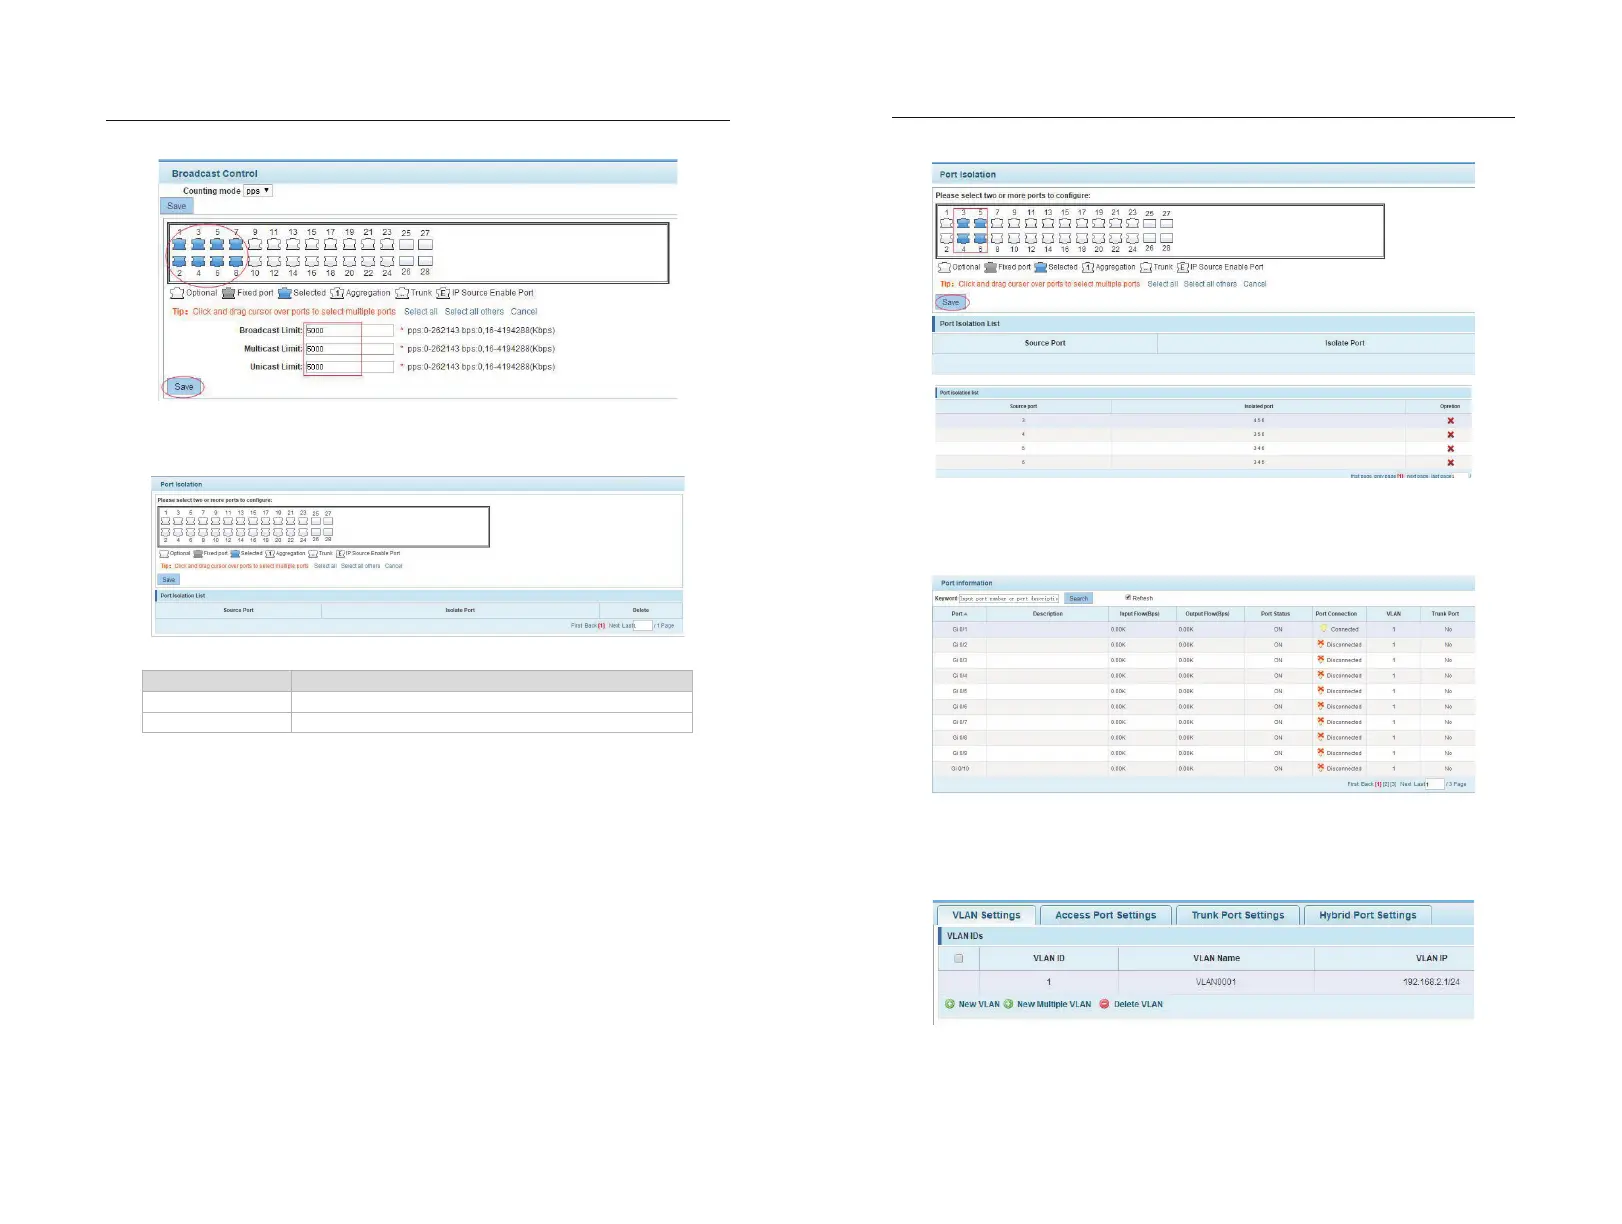Go to page [2] of Port information

tap(1386, 785)
